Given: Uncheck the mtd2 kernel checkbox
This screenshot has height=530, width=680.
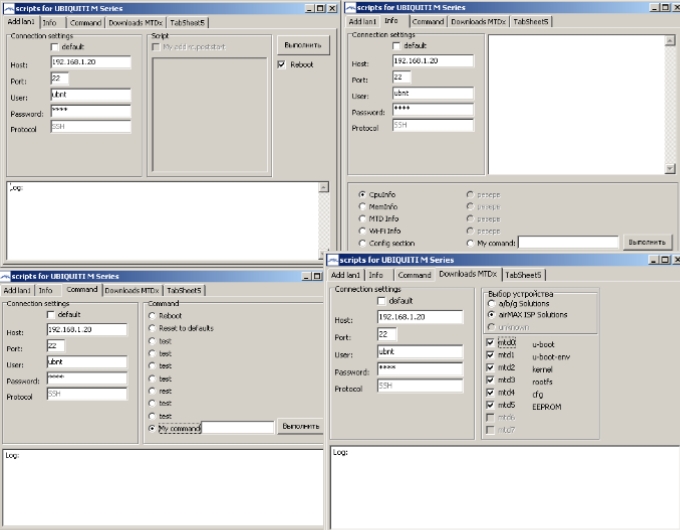Looking at the screenshot, I should coord(490,367).
